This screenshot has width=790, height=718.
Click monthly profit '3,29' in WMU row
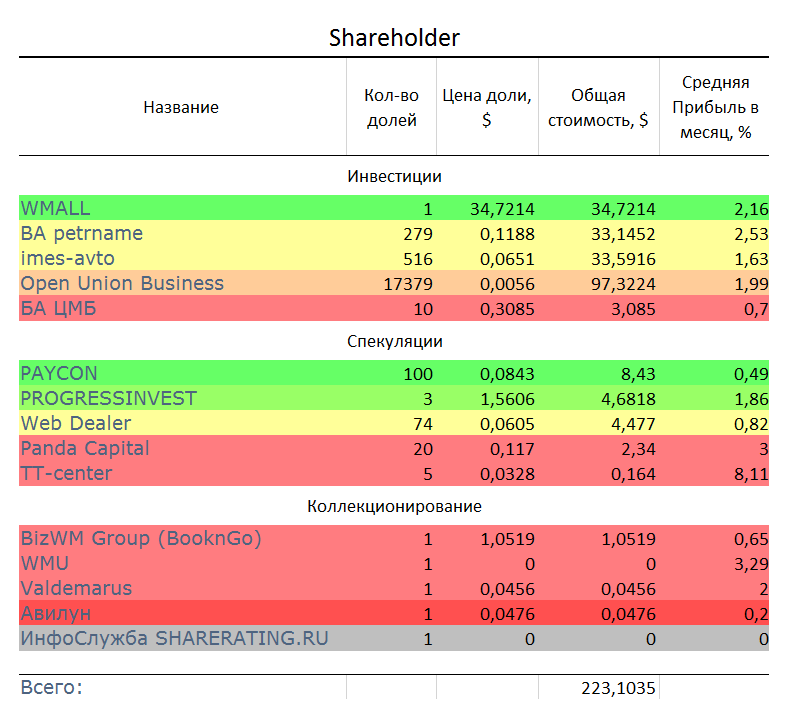click(751, 564)
